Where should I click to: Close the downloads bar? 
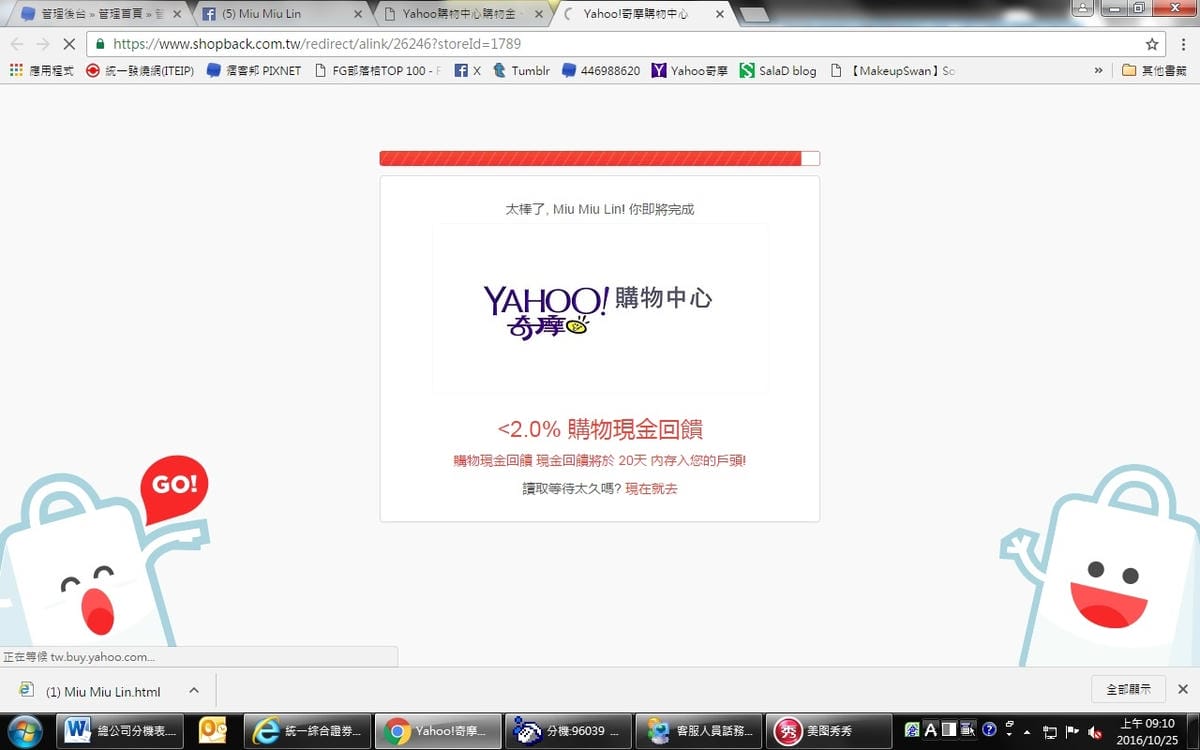click(x=1182, y=689)
